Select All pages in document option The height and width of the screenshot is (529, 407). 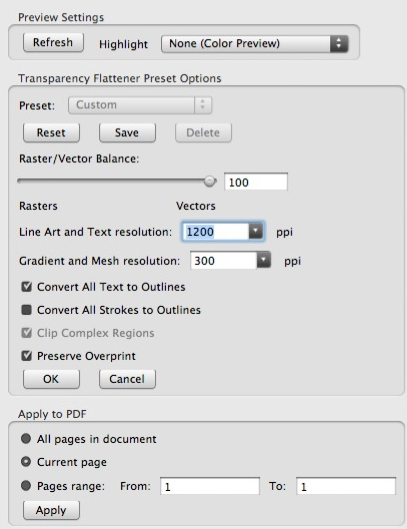[26, 439]
